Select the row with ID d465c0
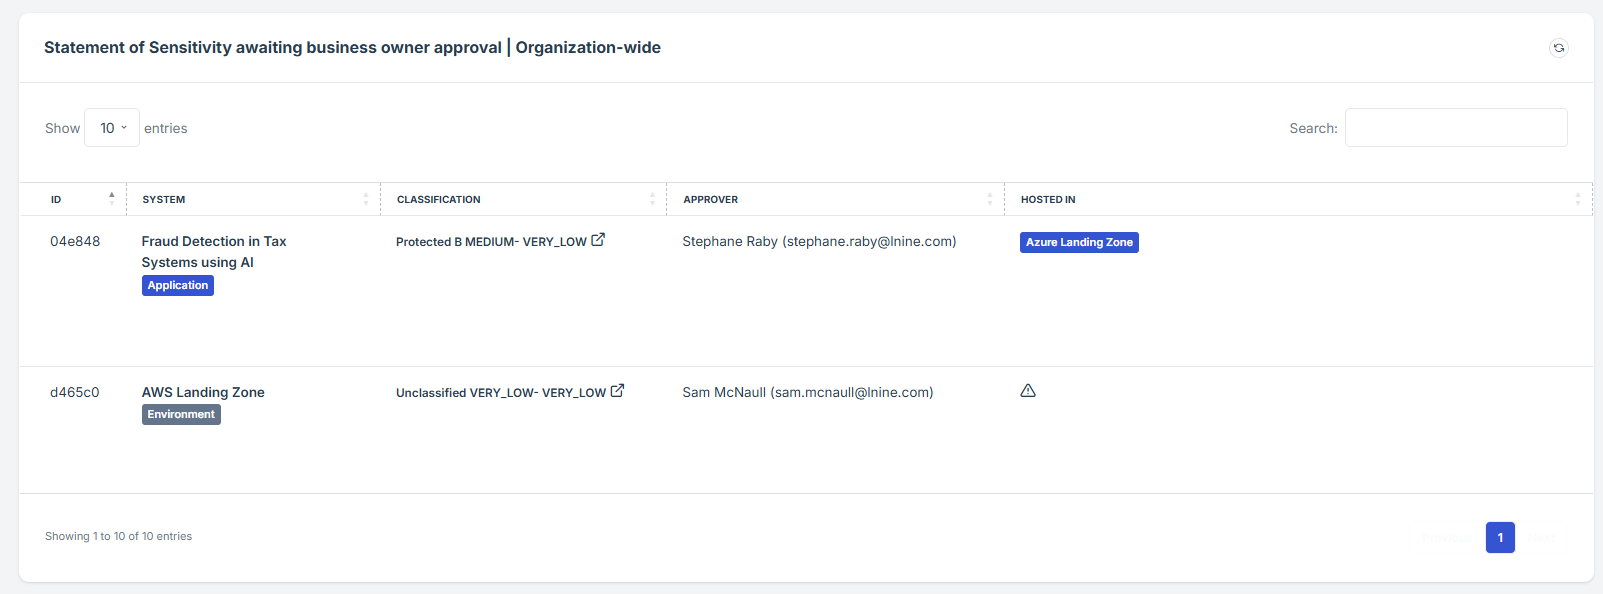 click(75, 392)
